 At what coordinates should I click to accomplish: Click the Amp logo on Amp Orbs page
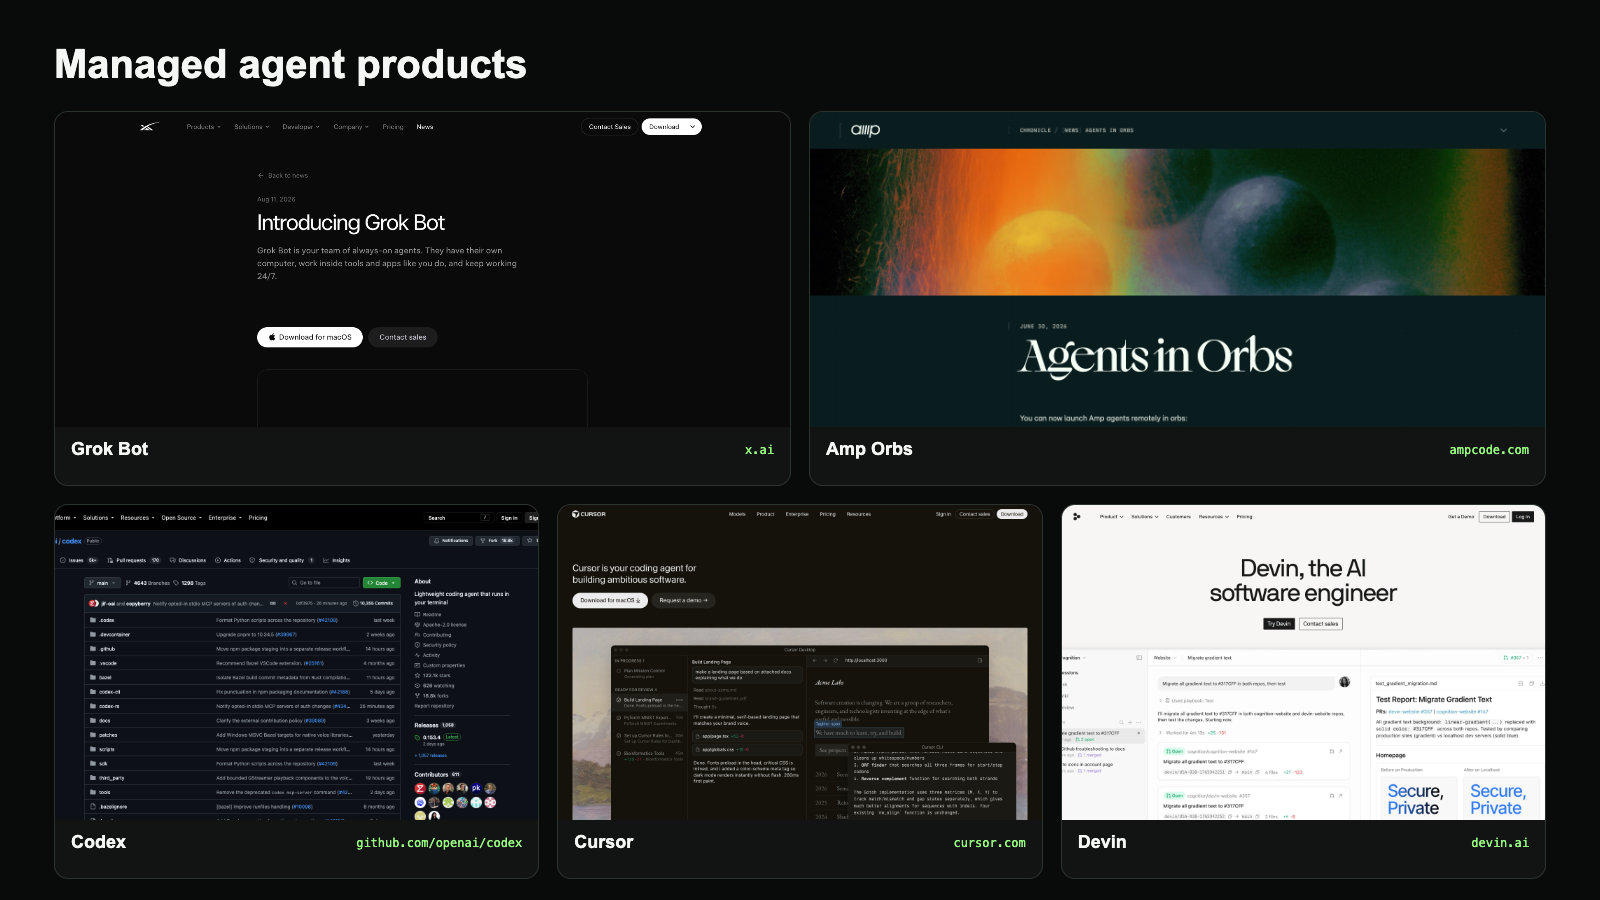(x=866, y=130)
